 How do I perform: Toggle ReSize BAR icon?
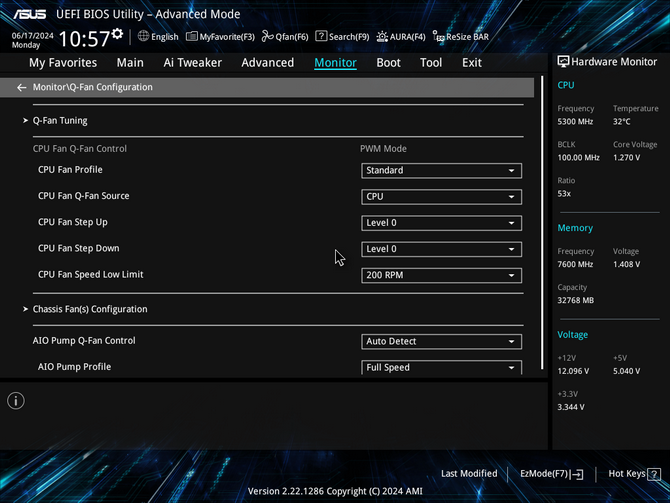coord(438,37)
